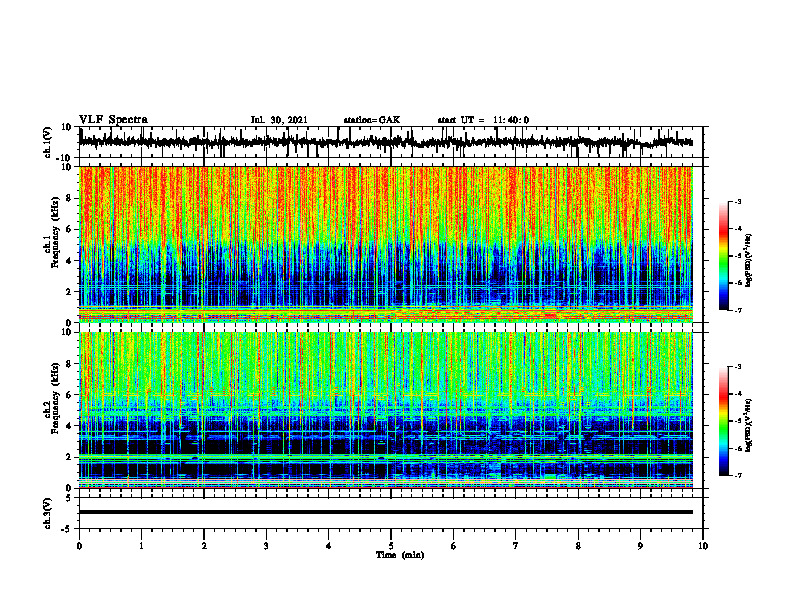Screen dimensions: 792x612
Task: Click time axis tick label 6
Action: pos(454,546)
